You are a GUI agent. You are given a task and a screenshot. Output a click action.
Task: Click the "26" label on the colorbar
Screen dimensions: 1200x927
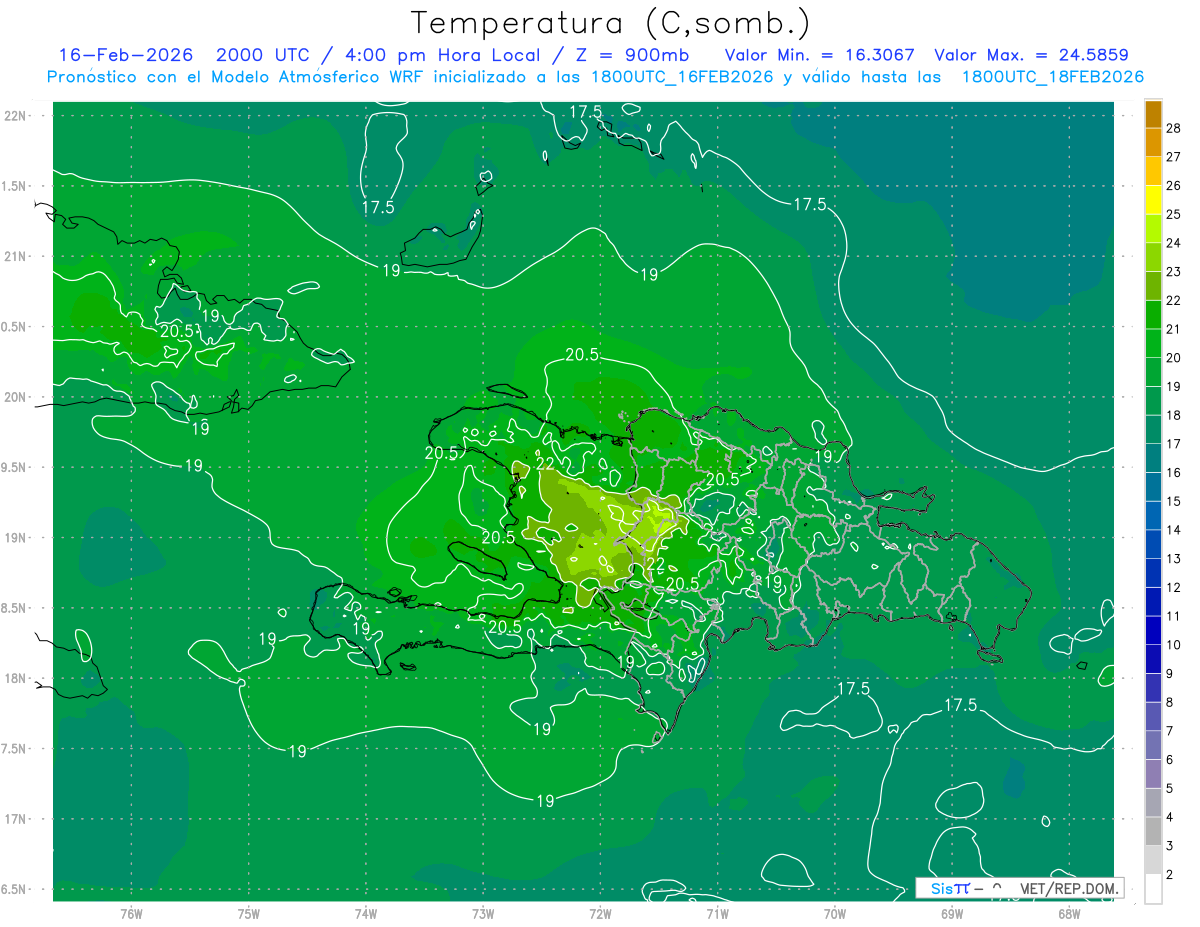tap(1174, 185)
